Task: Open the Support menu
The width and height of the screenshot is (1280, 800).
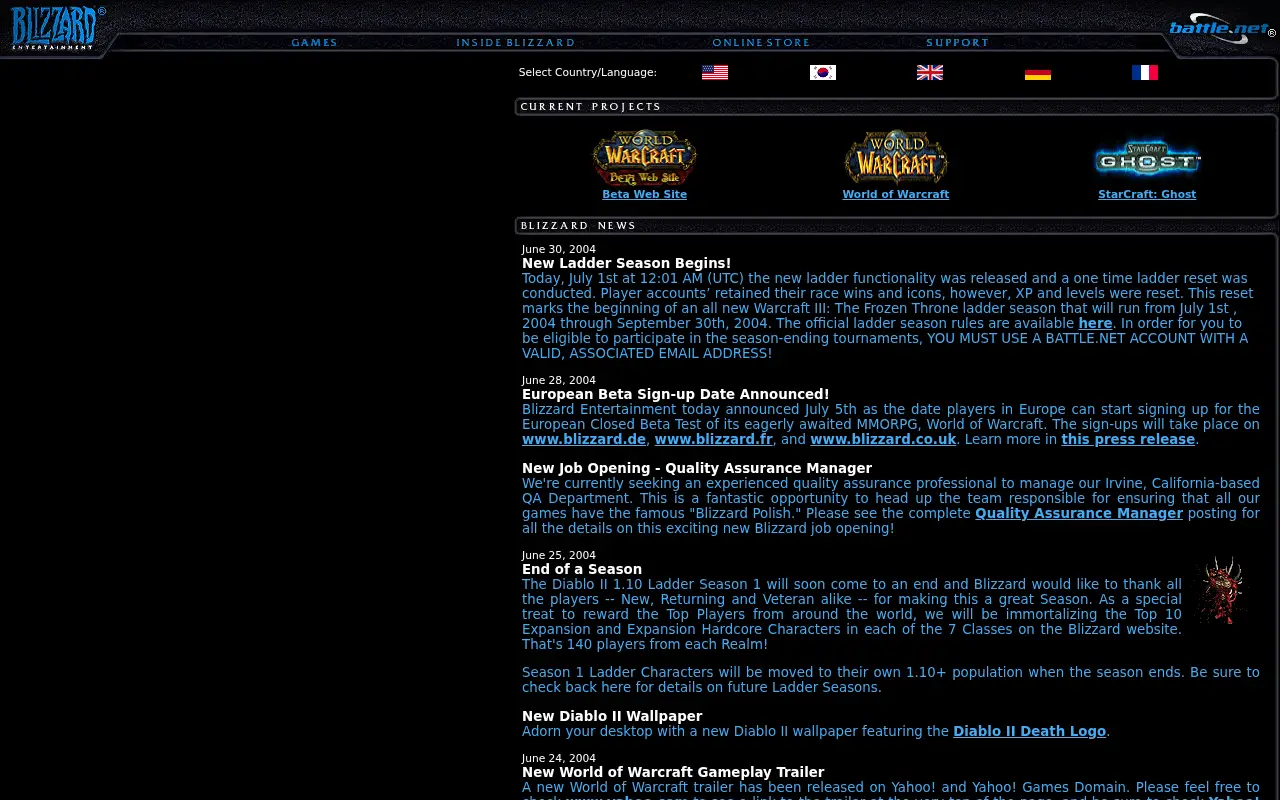Action: pyautogui.click(x=957, y=43)
